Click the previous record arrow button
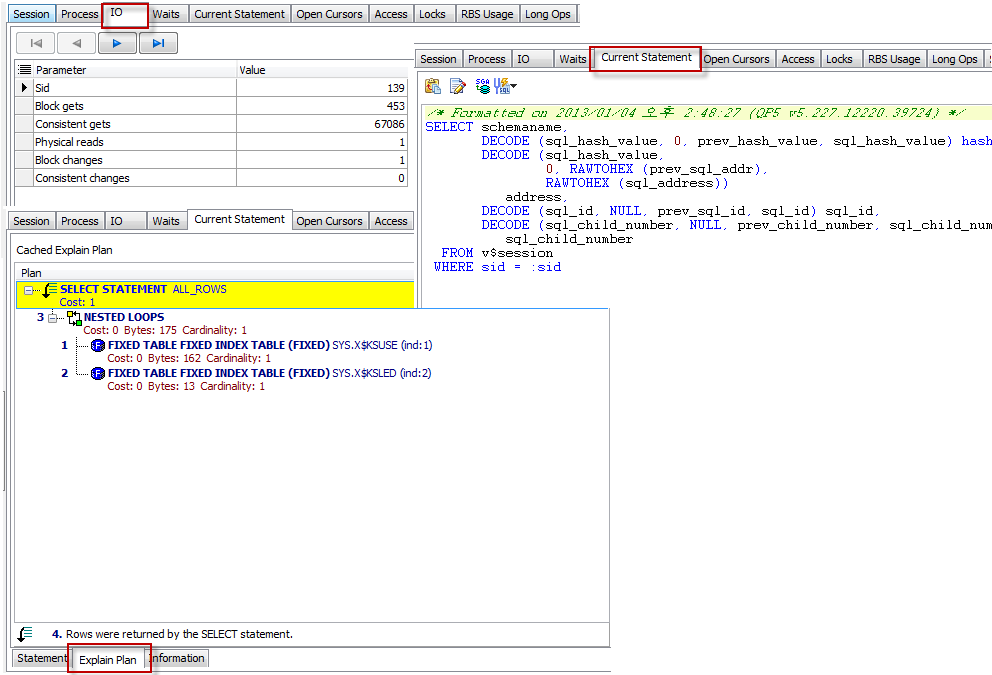Image resolution: width=992 pixels, height=675 pixels. tap(76, 43)
